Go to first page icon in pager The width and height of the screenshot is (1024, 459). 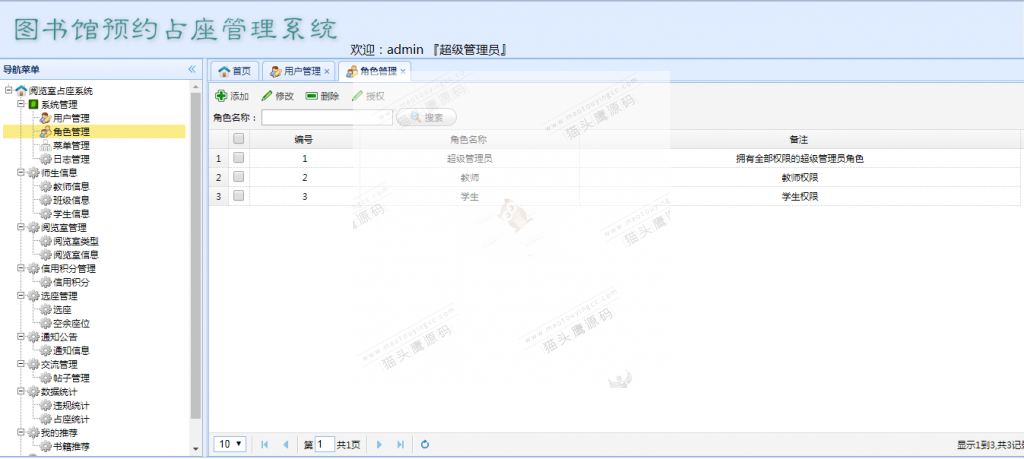264,445
